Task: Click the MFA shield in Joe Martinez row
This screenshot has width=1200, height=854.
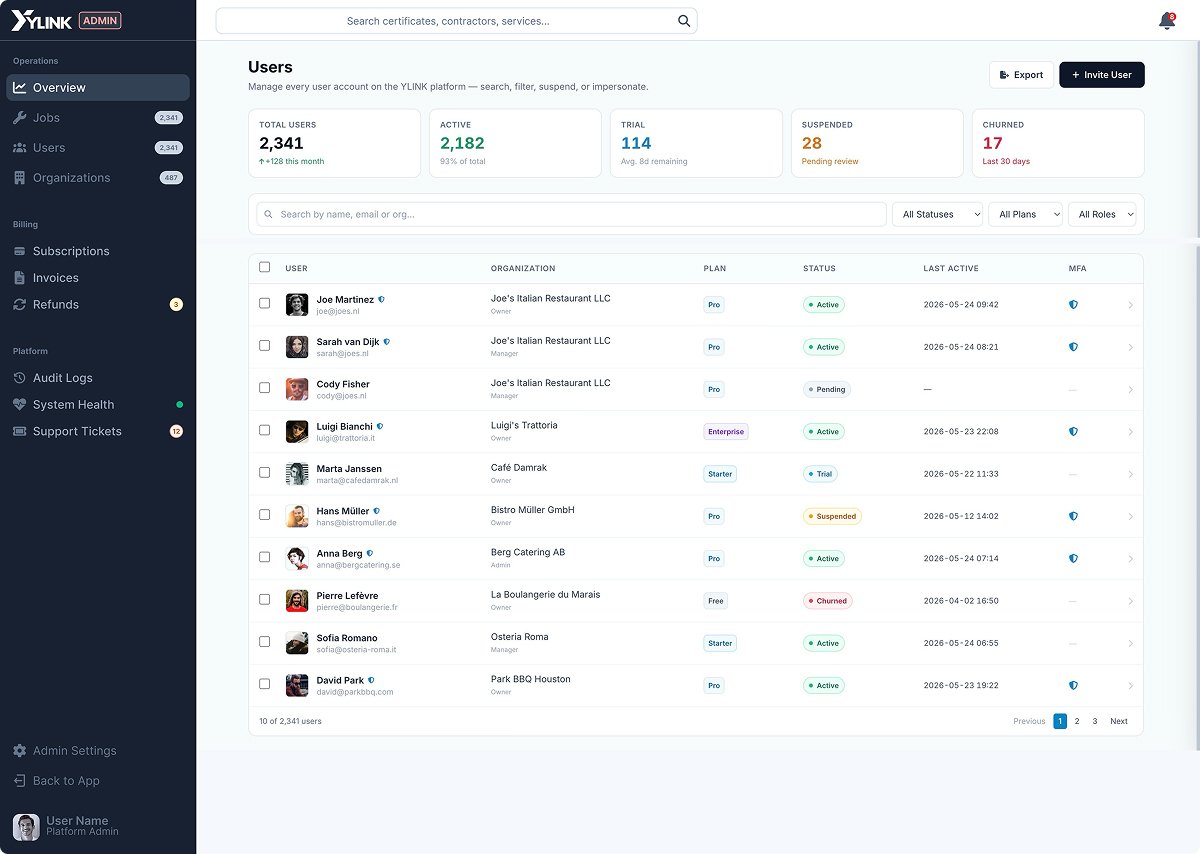Action: (x=1073, y=305)
